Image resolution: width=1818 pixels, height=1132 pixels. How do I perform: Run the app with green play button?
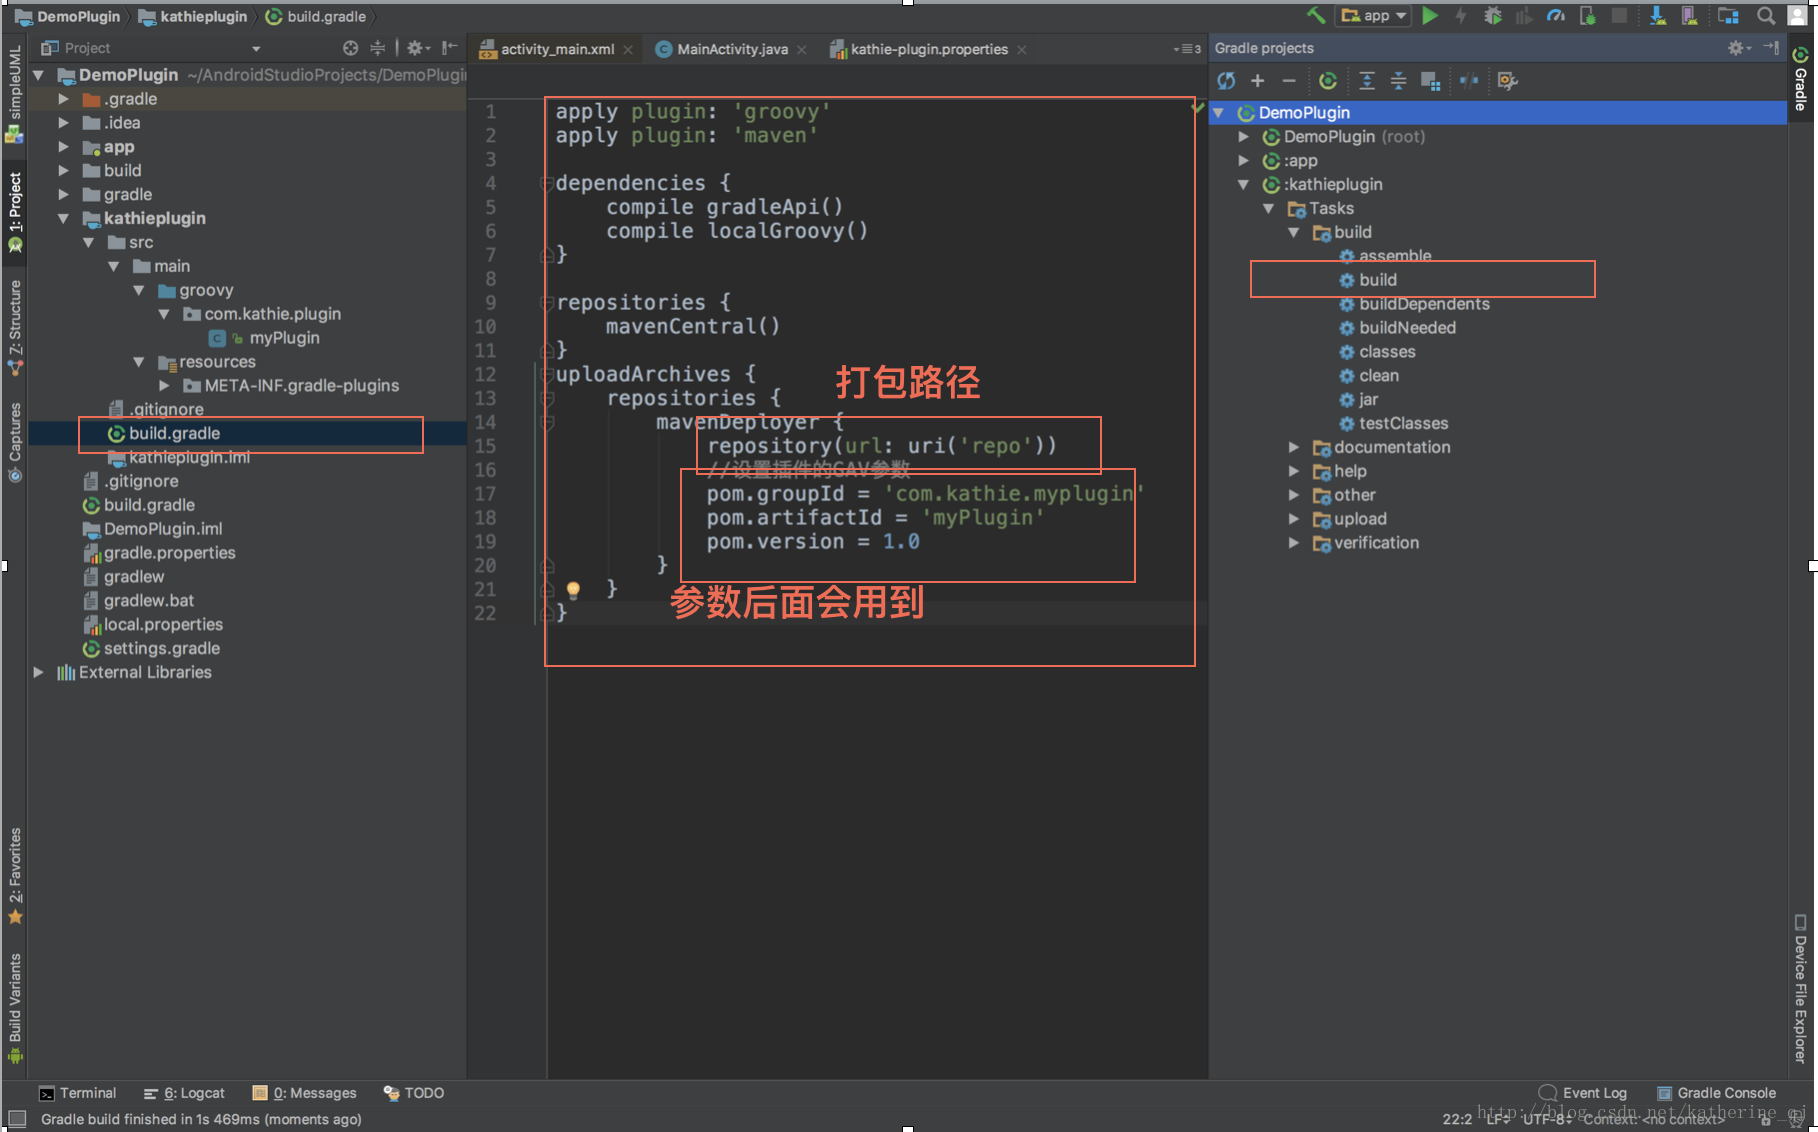[1430, 15]
